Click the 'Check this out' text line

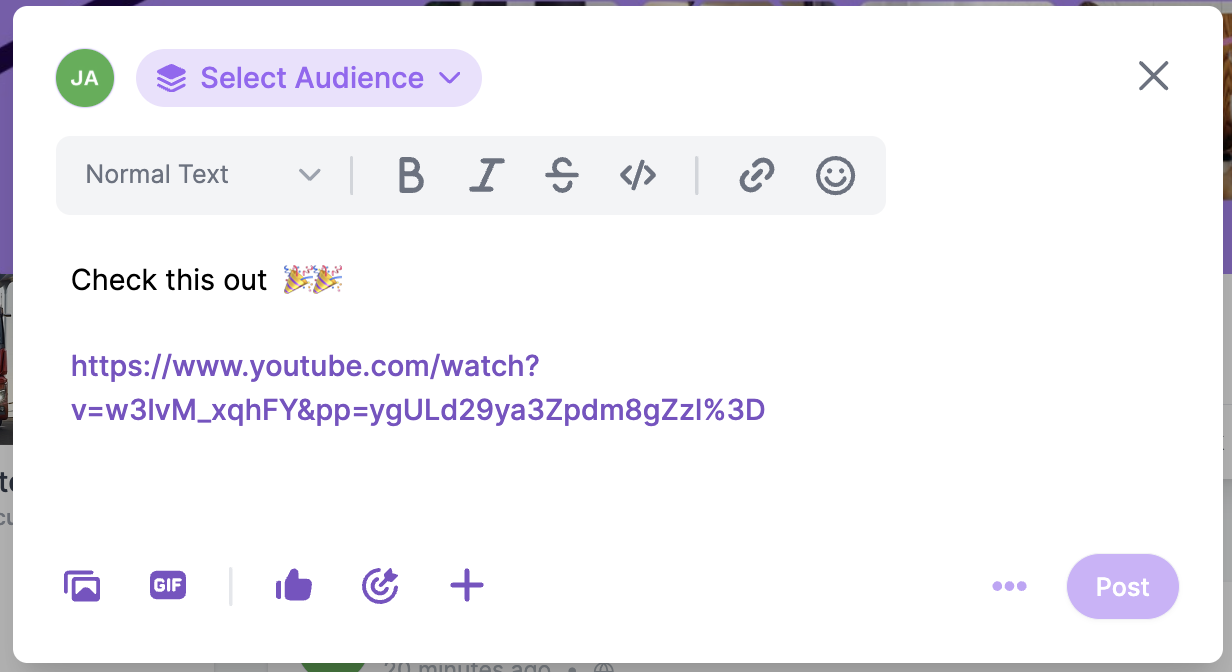pyautogui.click(x=207, y=280)
